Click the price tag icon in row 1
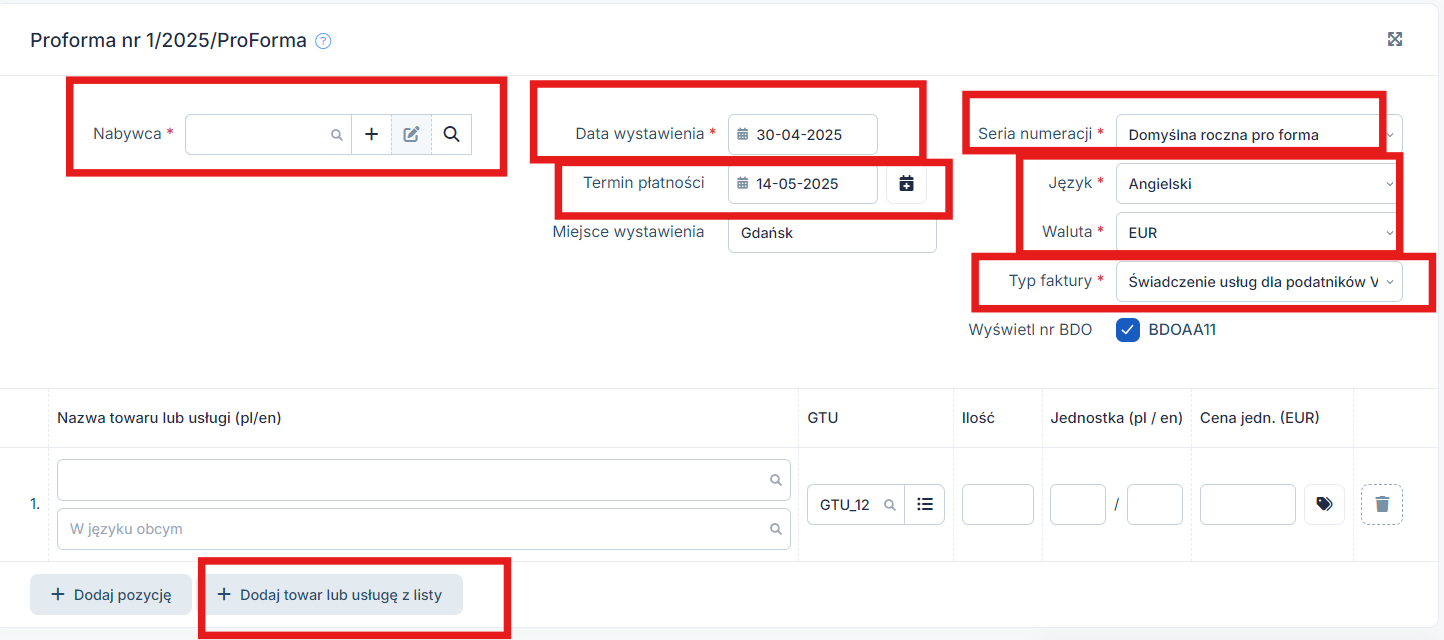Screen dimensions: 1444x640 coord(1324,505)
